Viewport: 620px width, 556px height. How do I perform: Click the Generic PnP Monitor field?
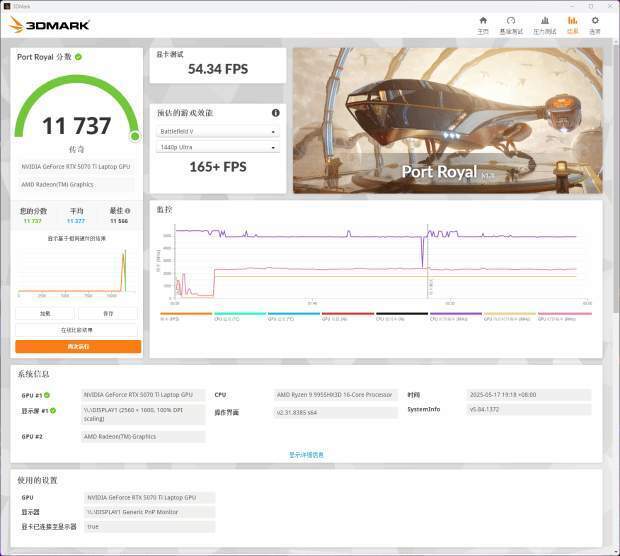[x=150, y=512]
